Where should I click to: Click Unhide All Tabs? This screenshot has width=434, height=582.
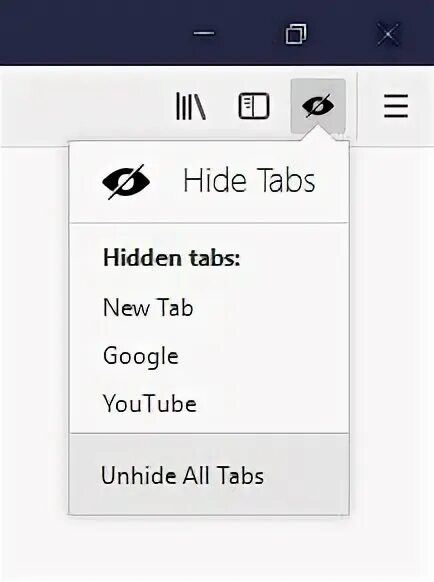point(209,474)
